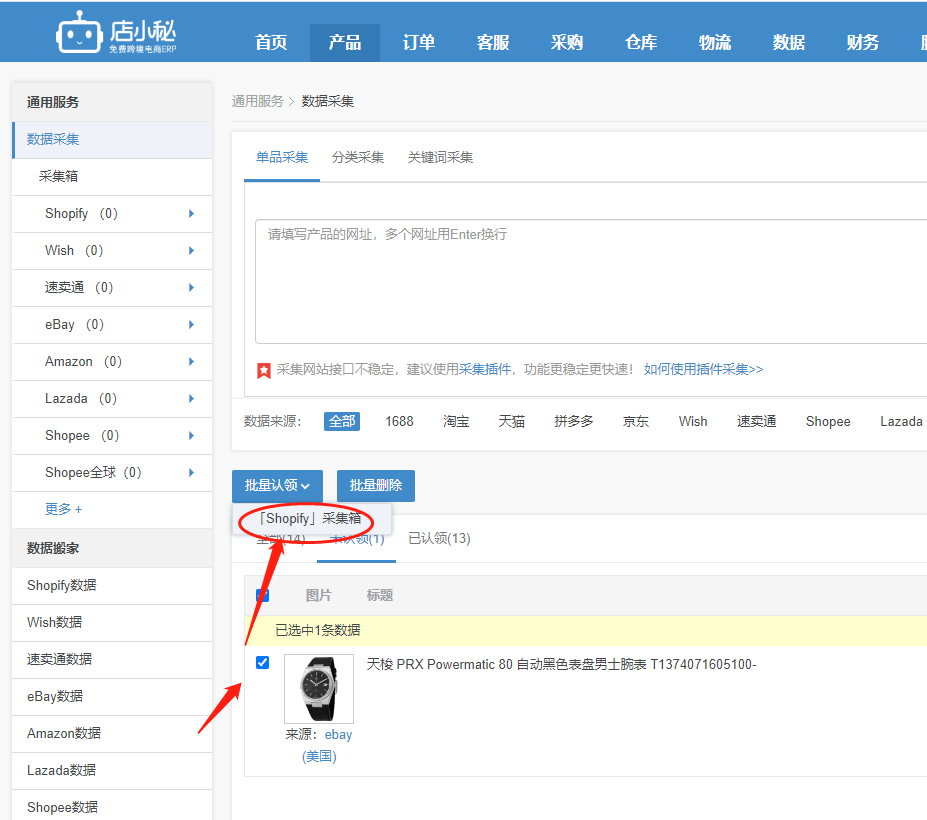Toggle the select-all checkbox in table header

pyautogui.click(x=262, y=595)
